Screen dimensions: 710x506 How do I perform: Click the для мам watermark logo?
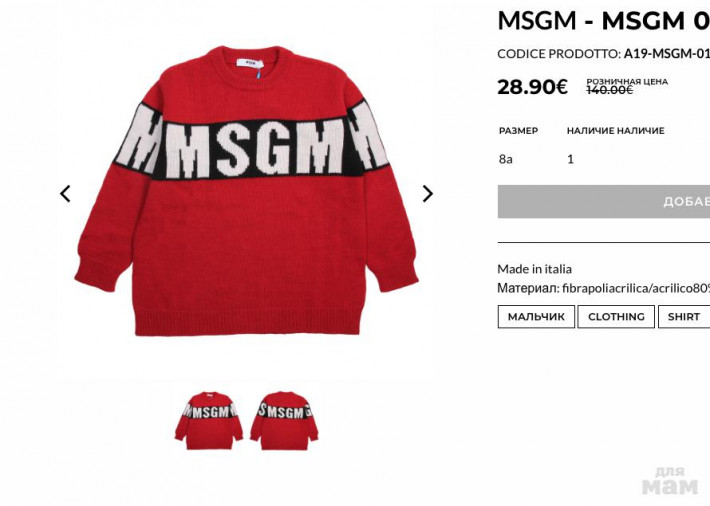click(x=670, y=481)
